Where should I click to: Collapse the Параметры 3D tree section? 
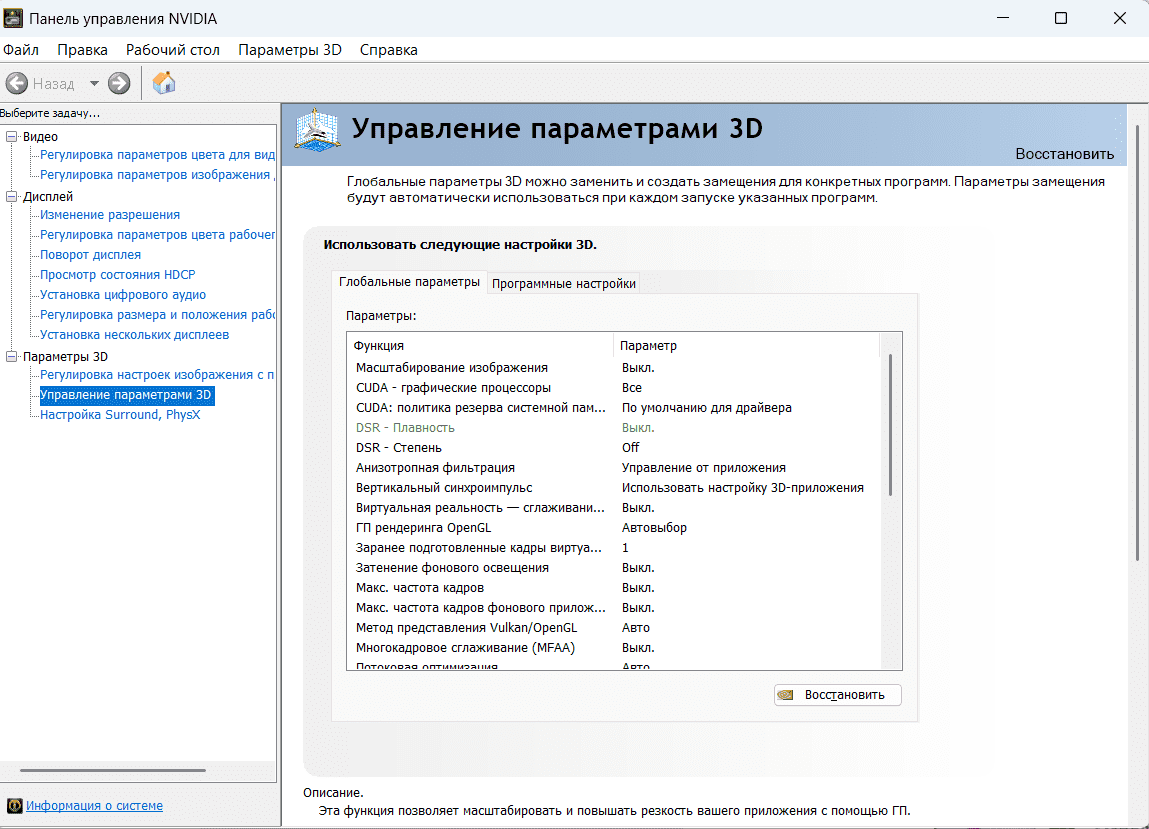coord(12,356)
